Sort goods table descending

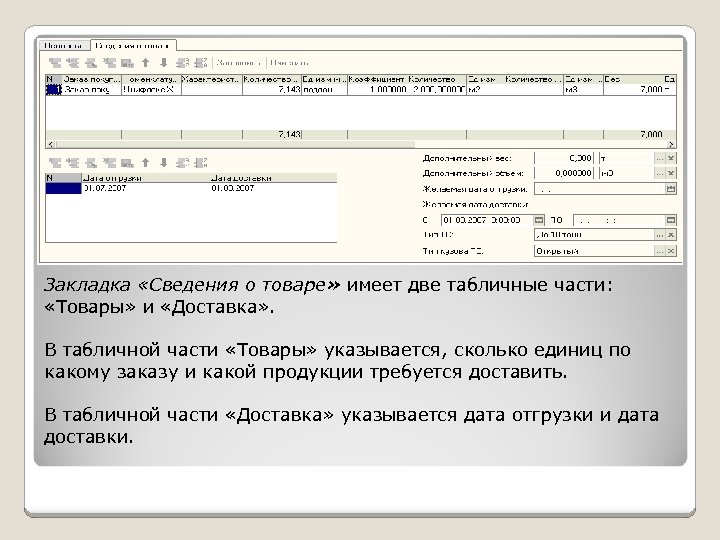(201, 62)
